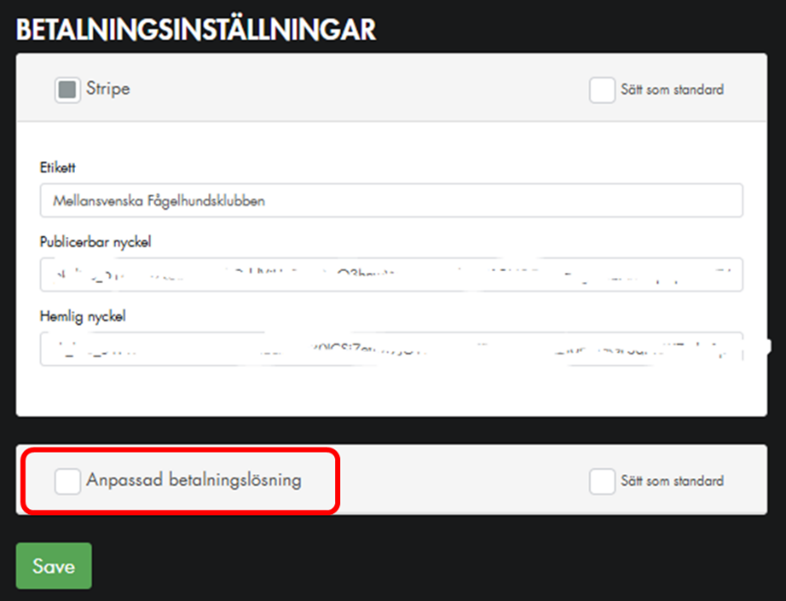Focus the Etikett input field
Viewport: 786px width, 601px height.
pyautogui.click(x=391, y=200)
